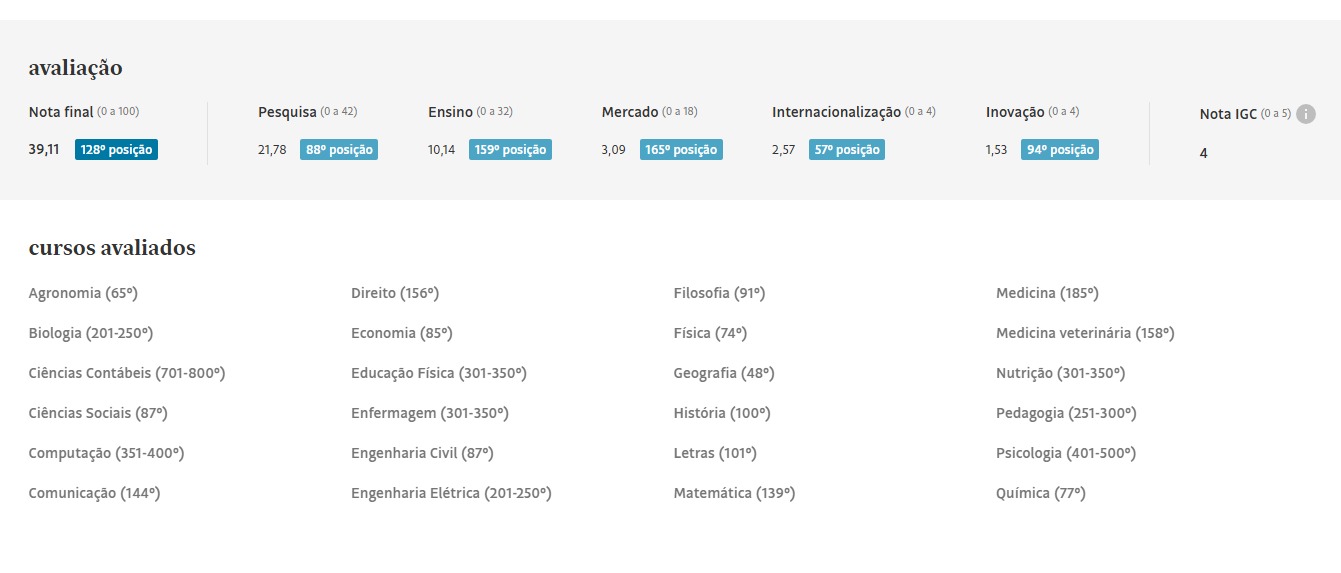Open the Matemática (139º) course link
Screen dimensions: 1341x573
[734, 493]
